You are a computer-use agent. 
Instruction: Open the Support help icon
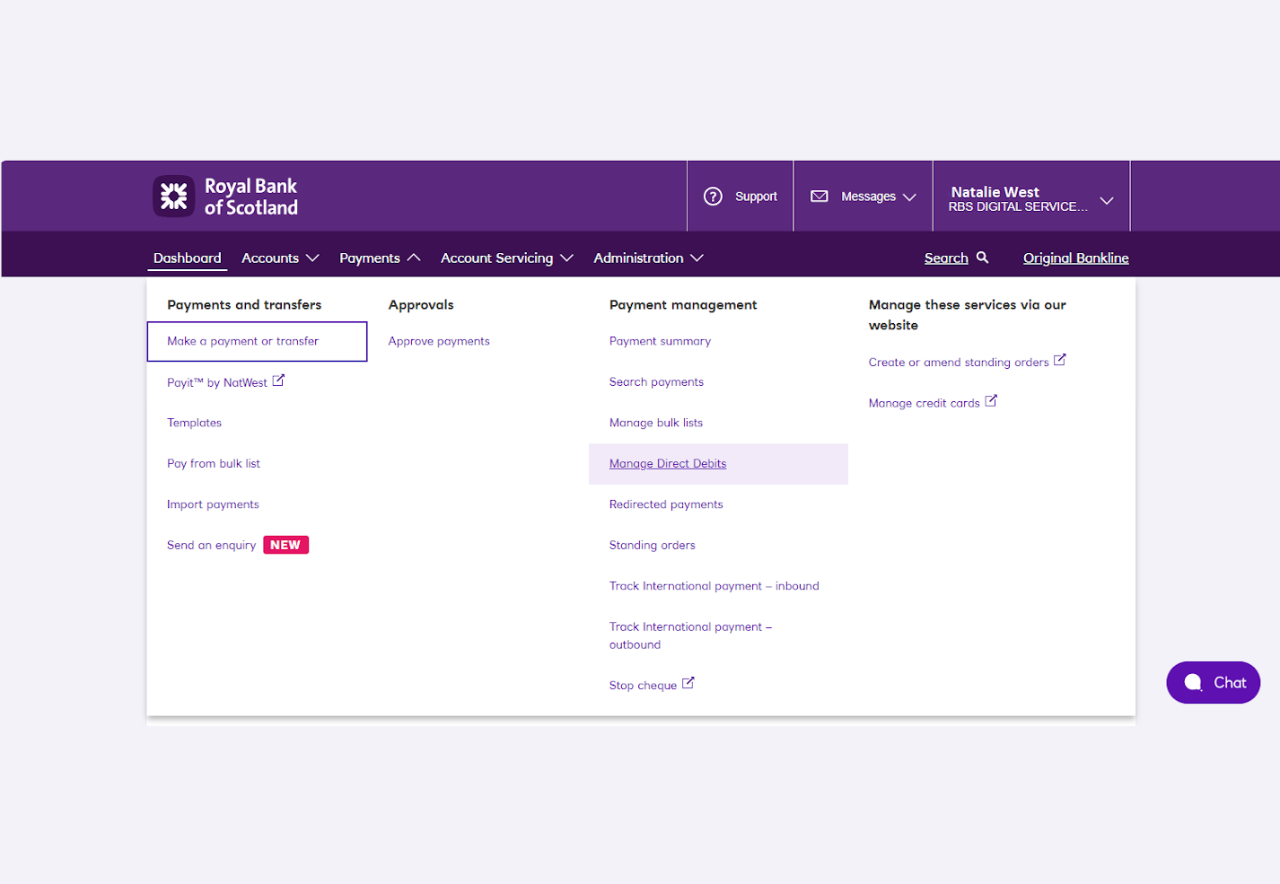pyautogui.click(x=713, y=196)
